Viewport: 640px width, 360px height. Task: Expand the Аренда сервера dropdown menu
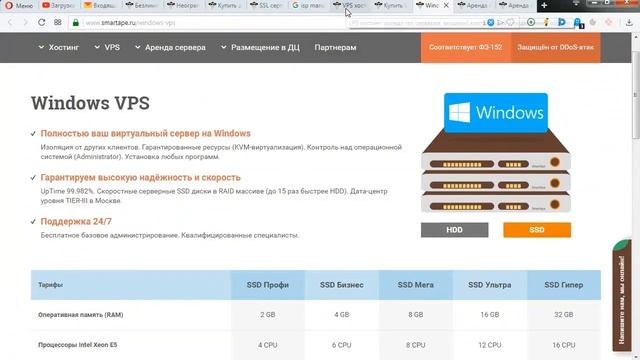click(x=170, y=47)
